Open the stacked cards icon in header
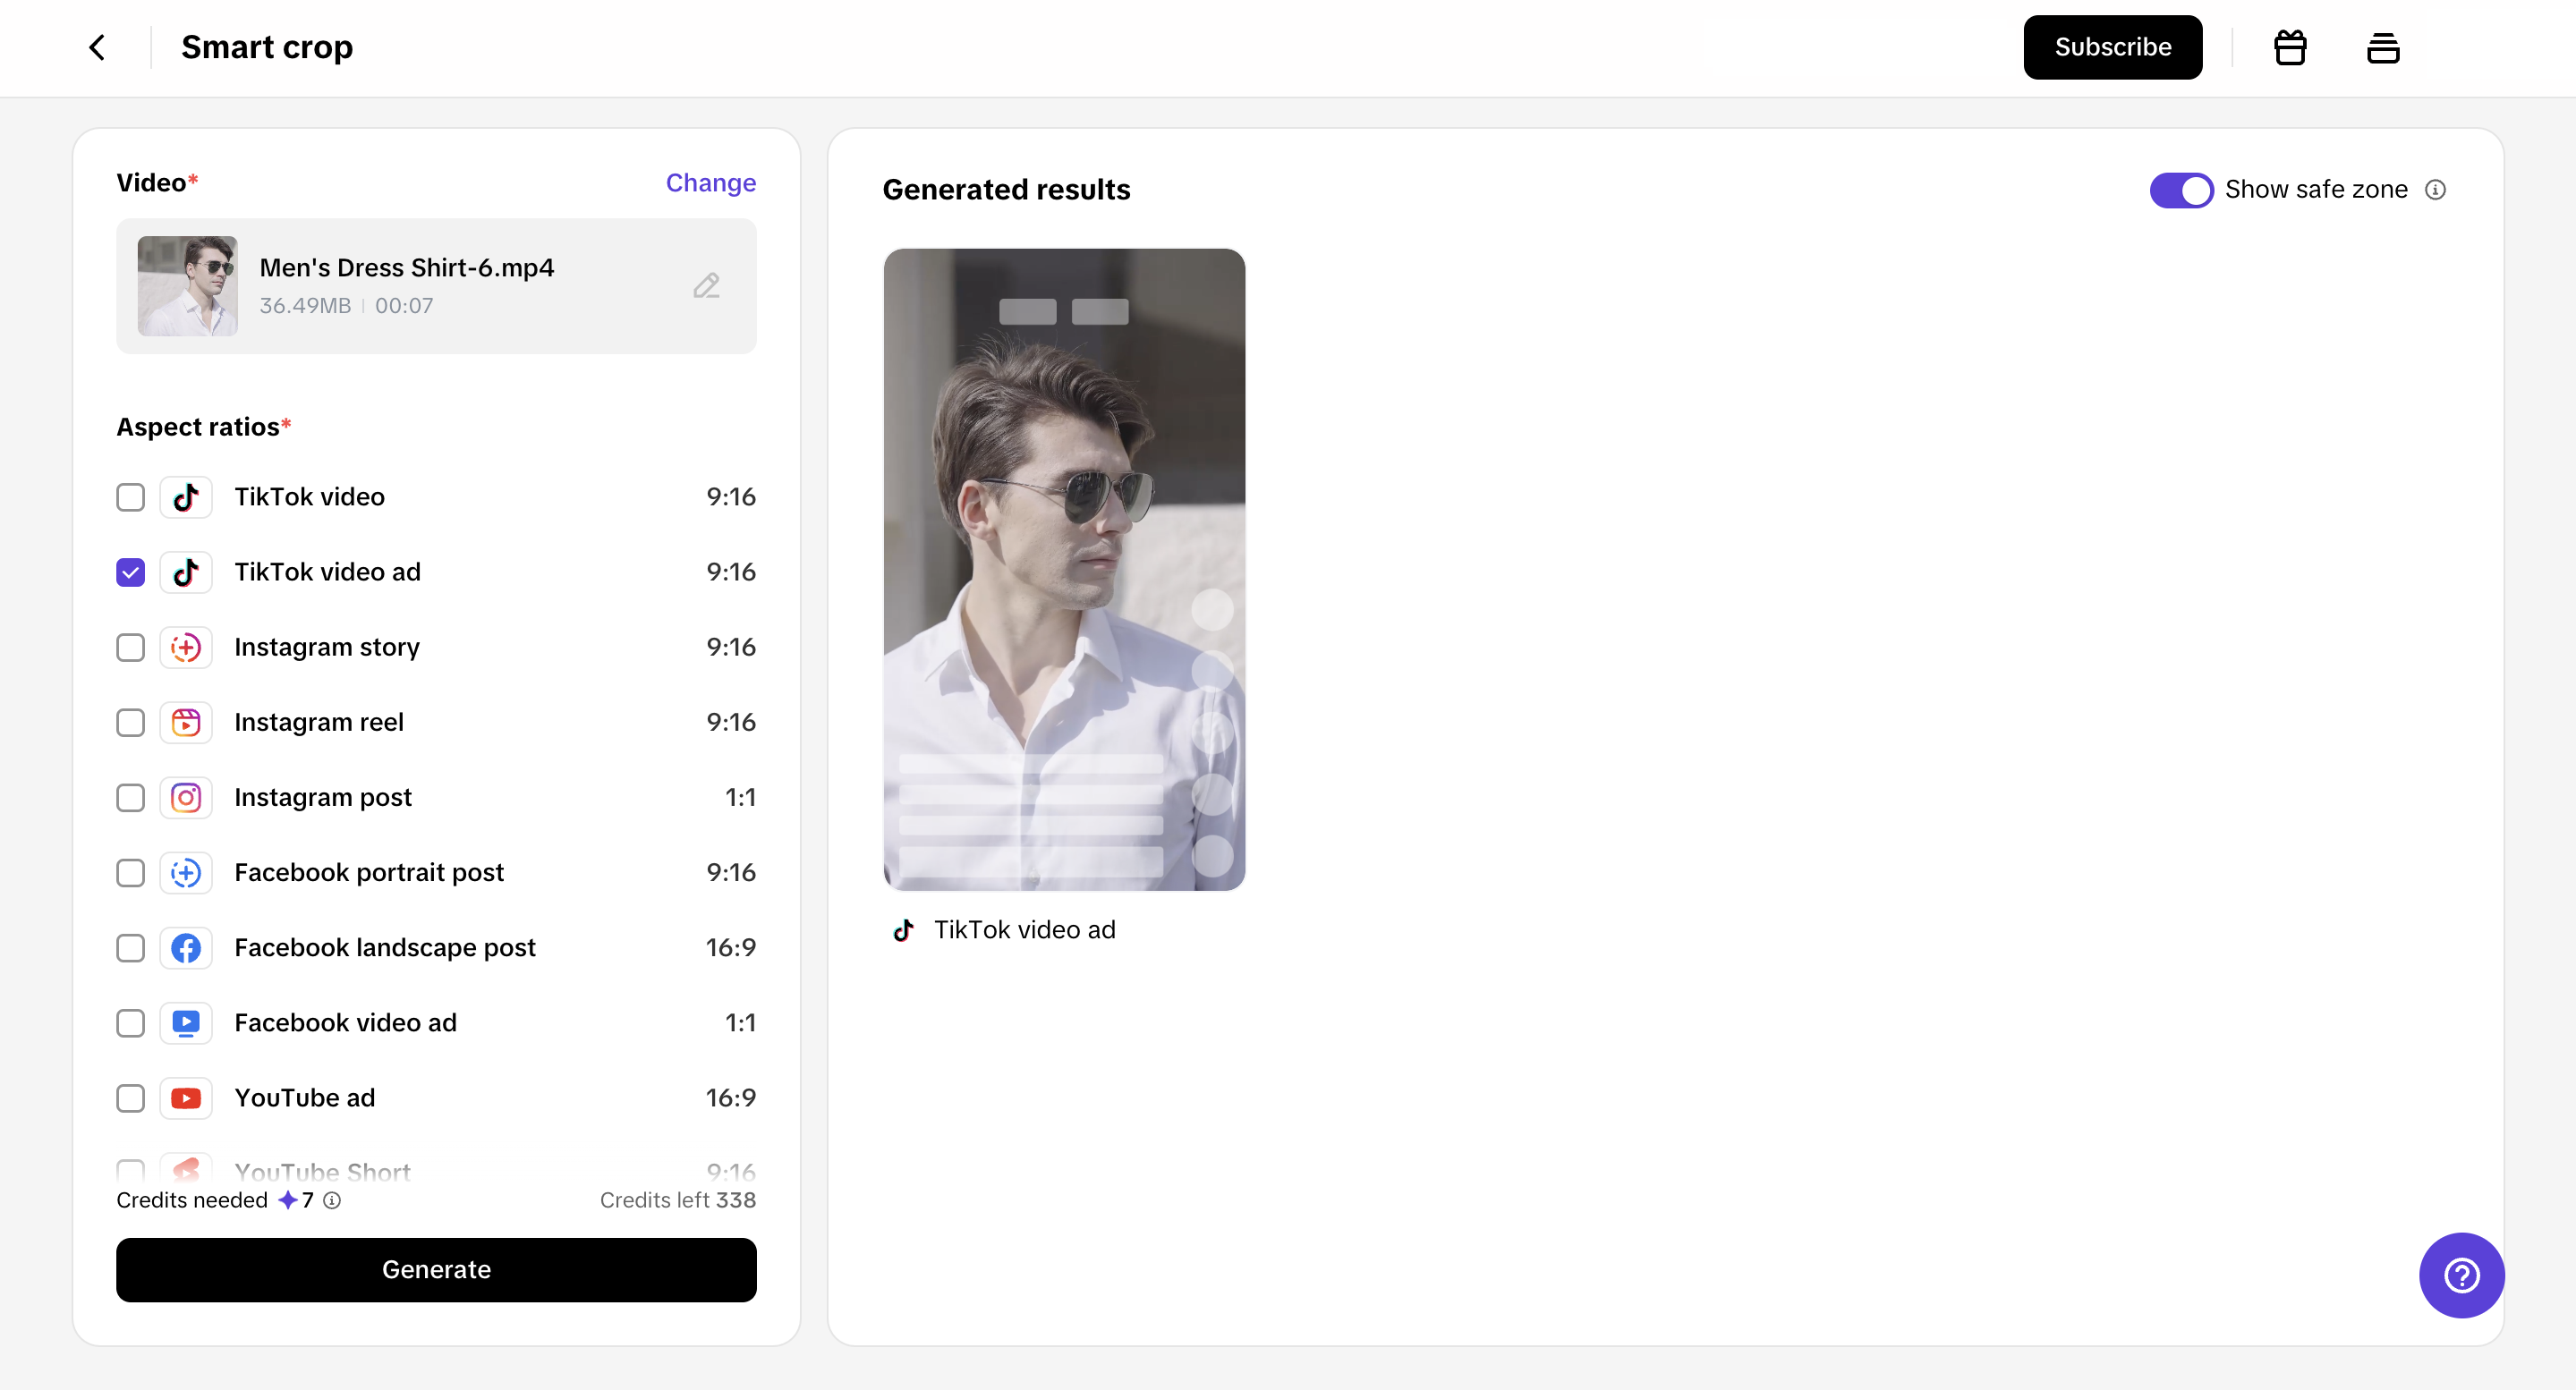 [x=2382, y=47]
